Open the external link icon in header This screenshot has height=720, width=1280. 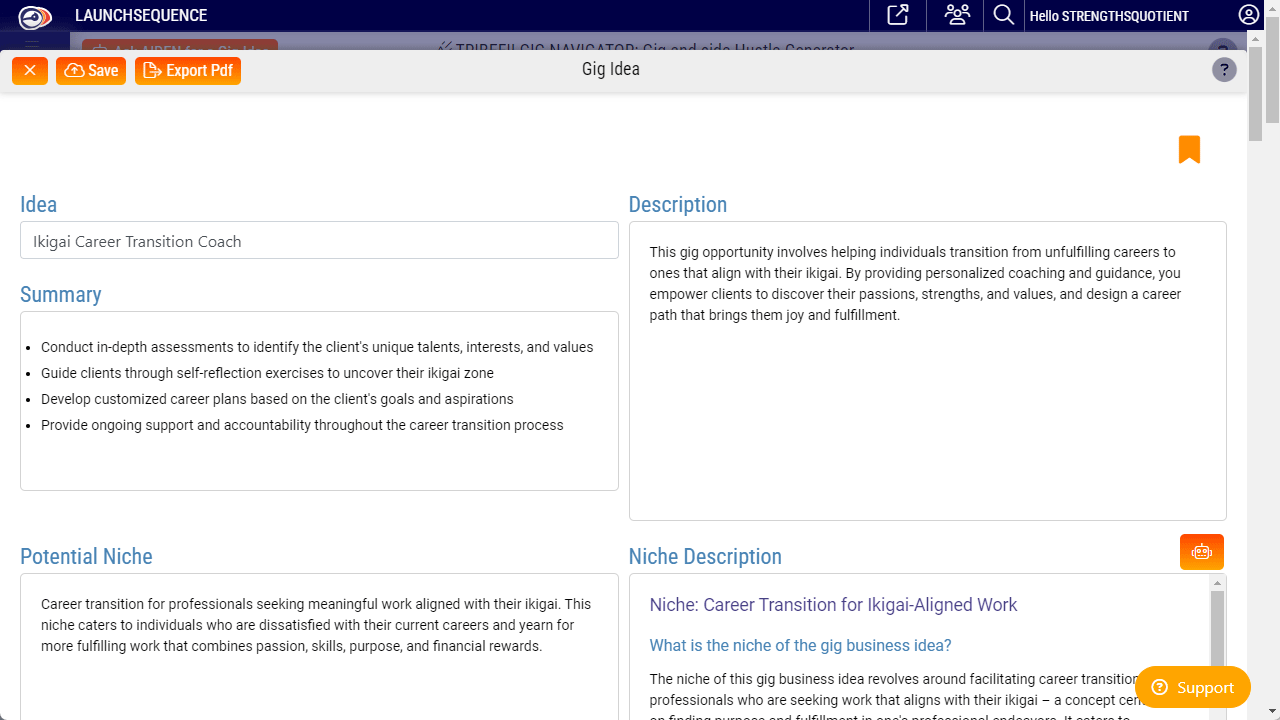coord(898,15)
